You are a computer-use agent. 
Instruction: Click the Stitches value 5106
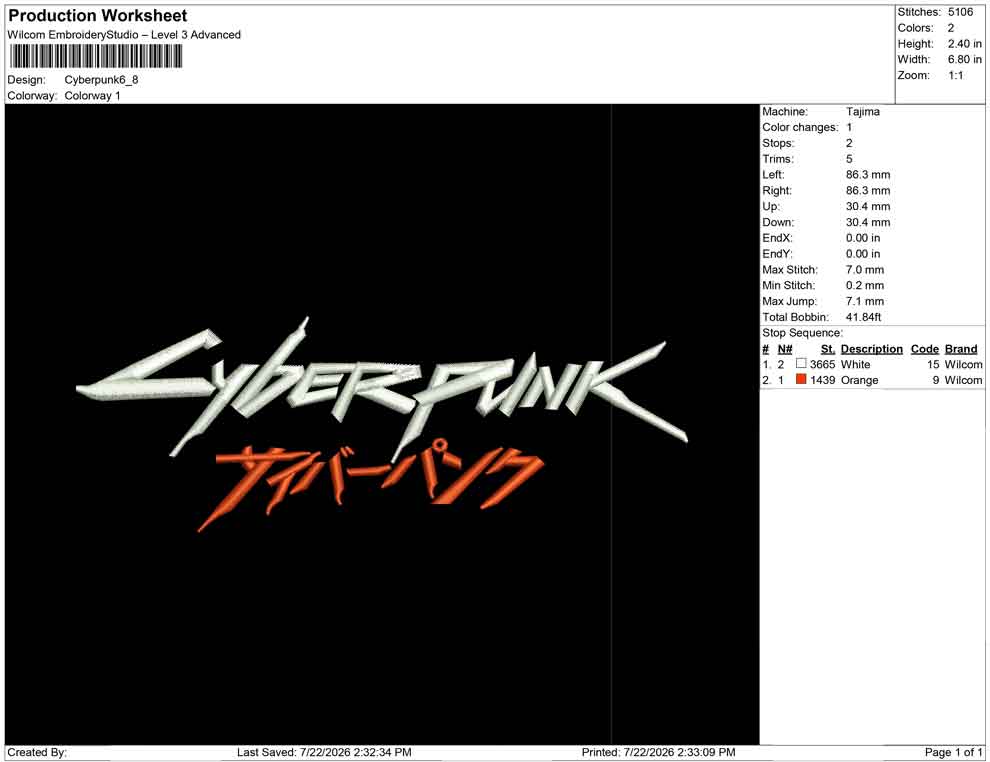(960, 12)
